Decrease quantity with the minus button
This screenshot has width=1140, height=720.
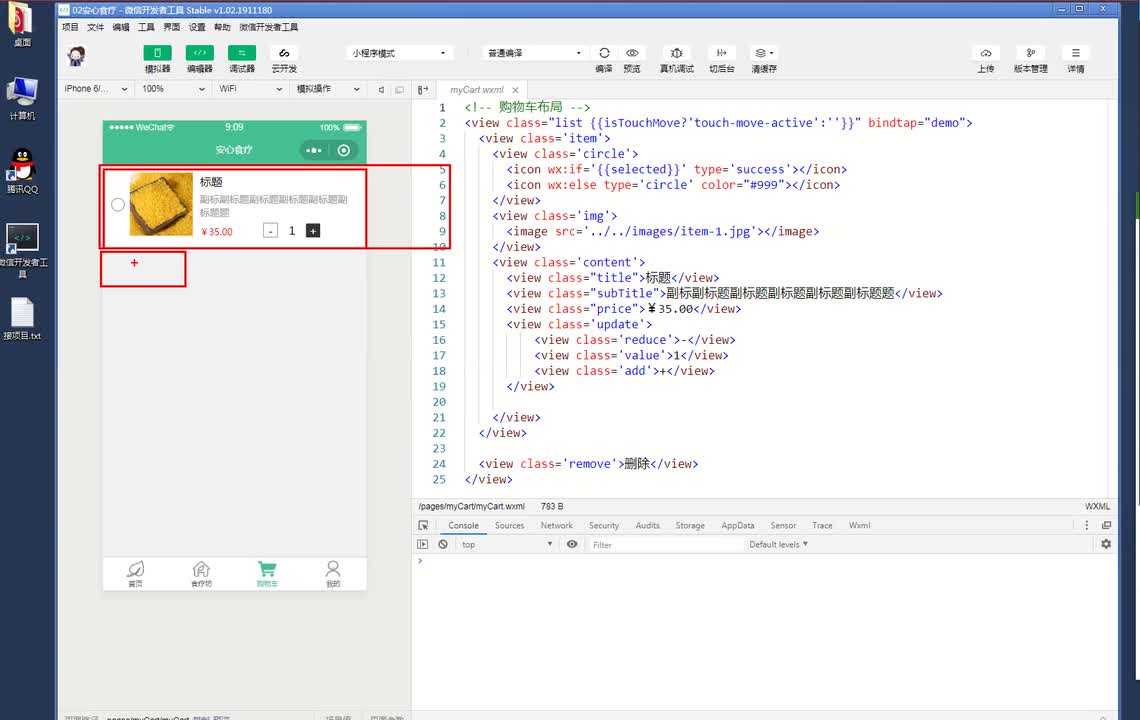point(270,231)
